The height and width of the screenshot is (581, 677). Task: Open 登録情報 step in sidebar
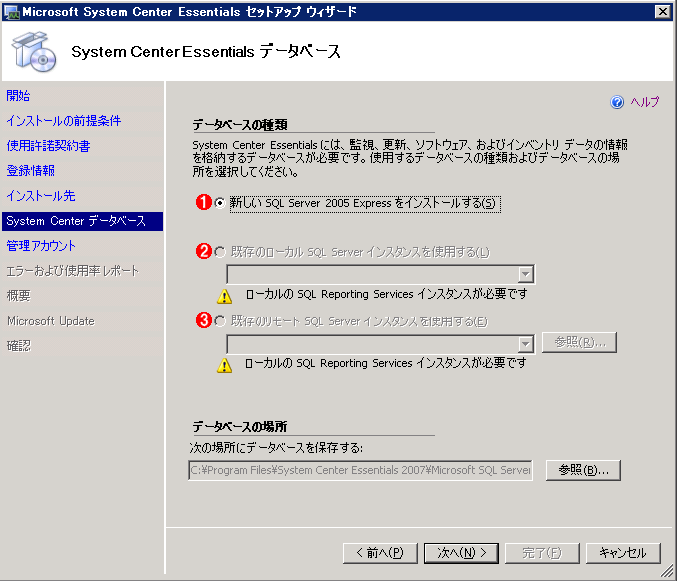[30, 171]
